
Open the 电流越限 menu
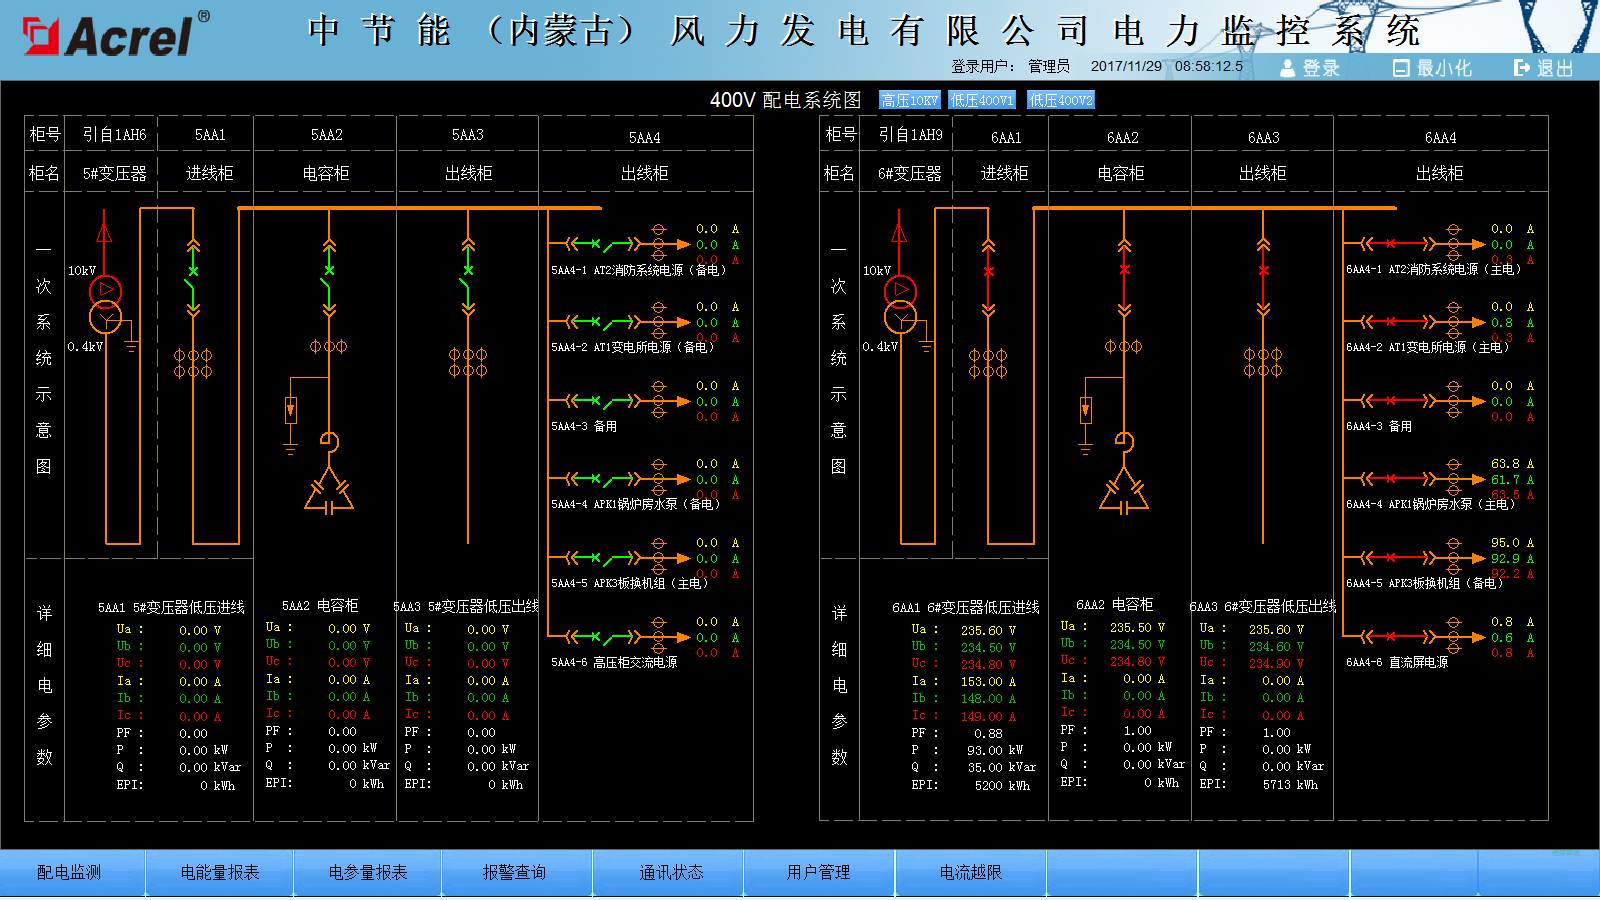(x=970, y=873)
